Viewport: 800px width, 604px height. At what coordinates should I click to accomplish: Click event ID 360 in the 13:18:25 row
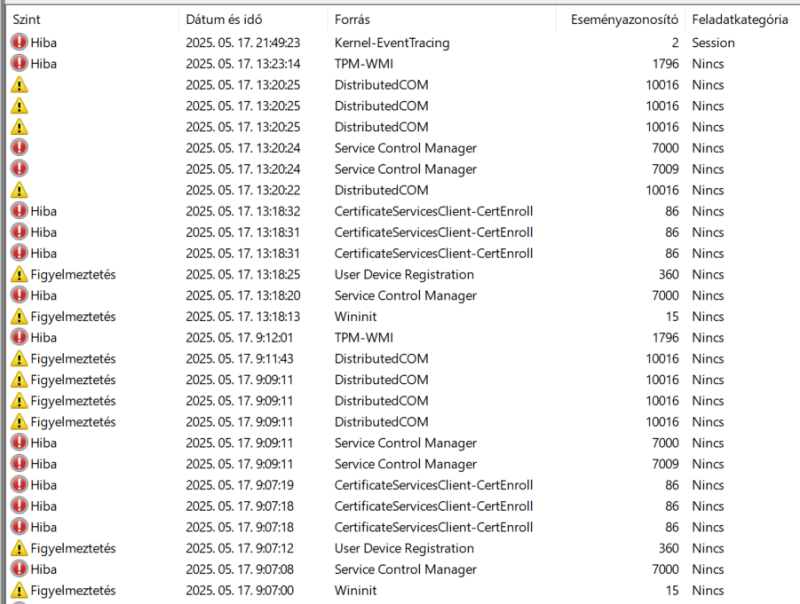[668, 274]
